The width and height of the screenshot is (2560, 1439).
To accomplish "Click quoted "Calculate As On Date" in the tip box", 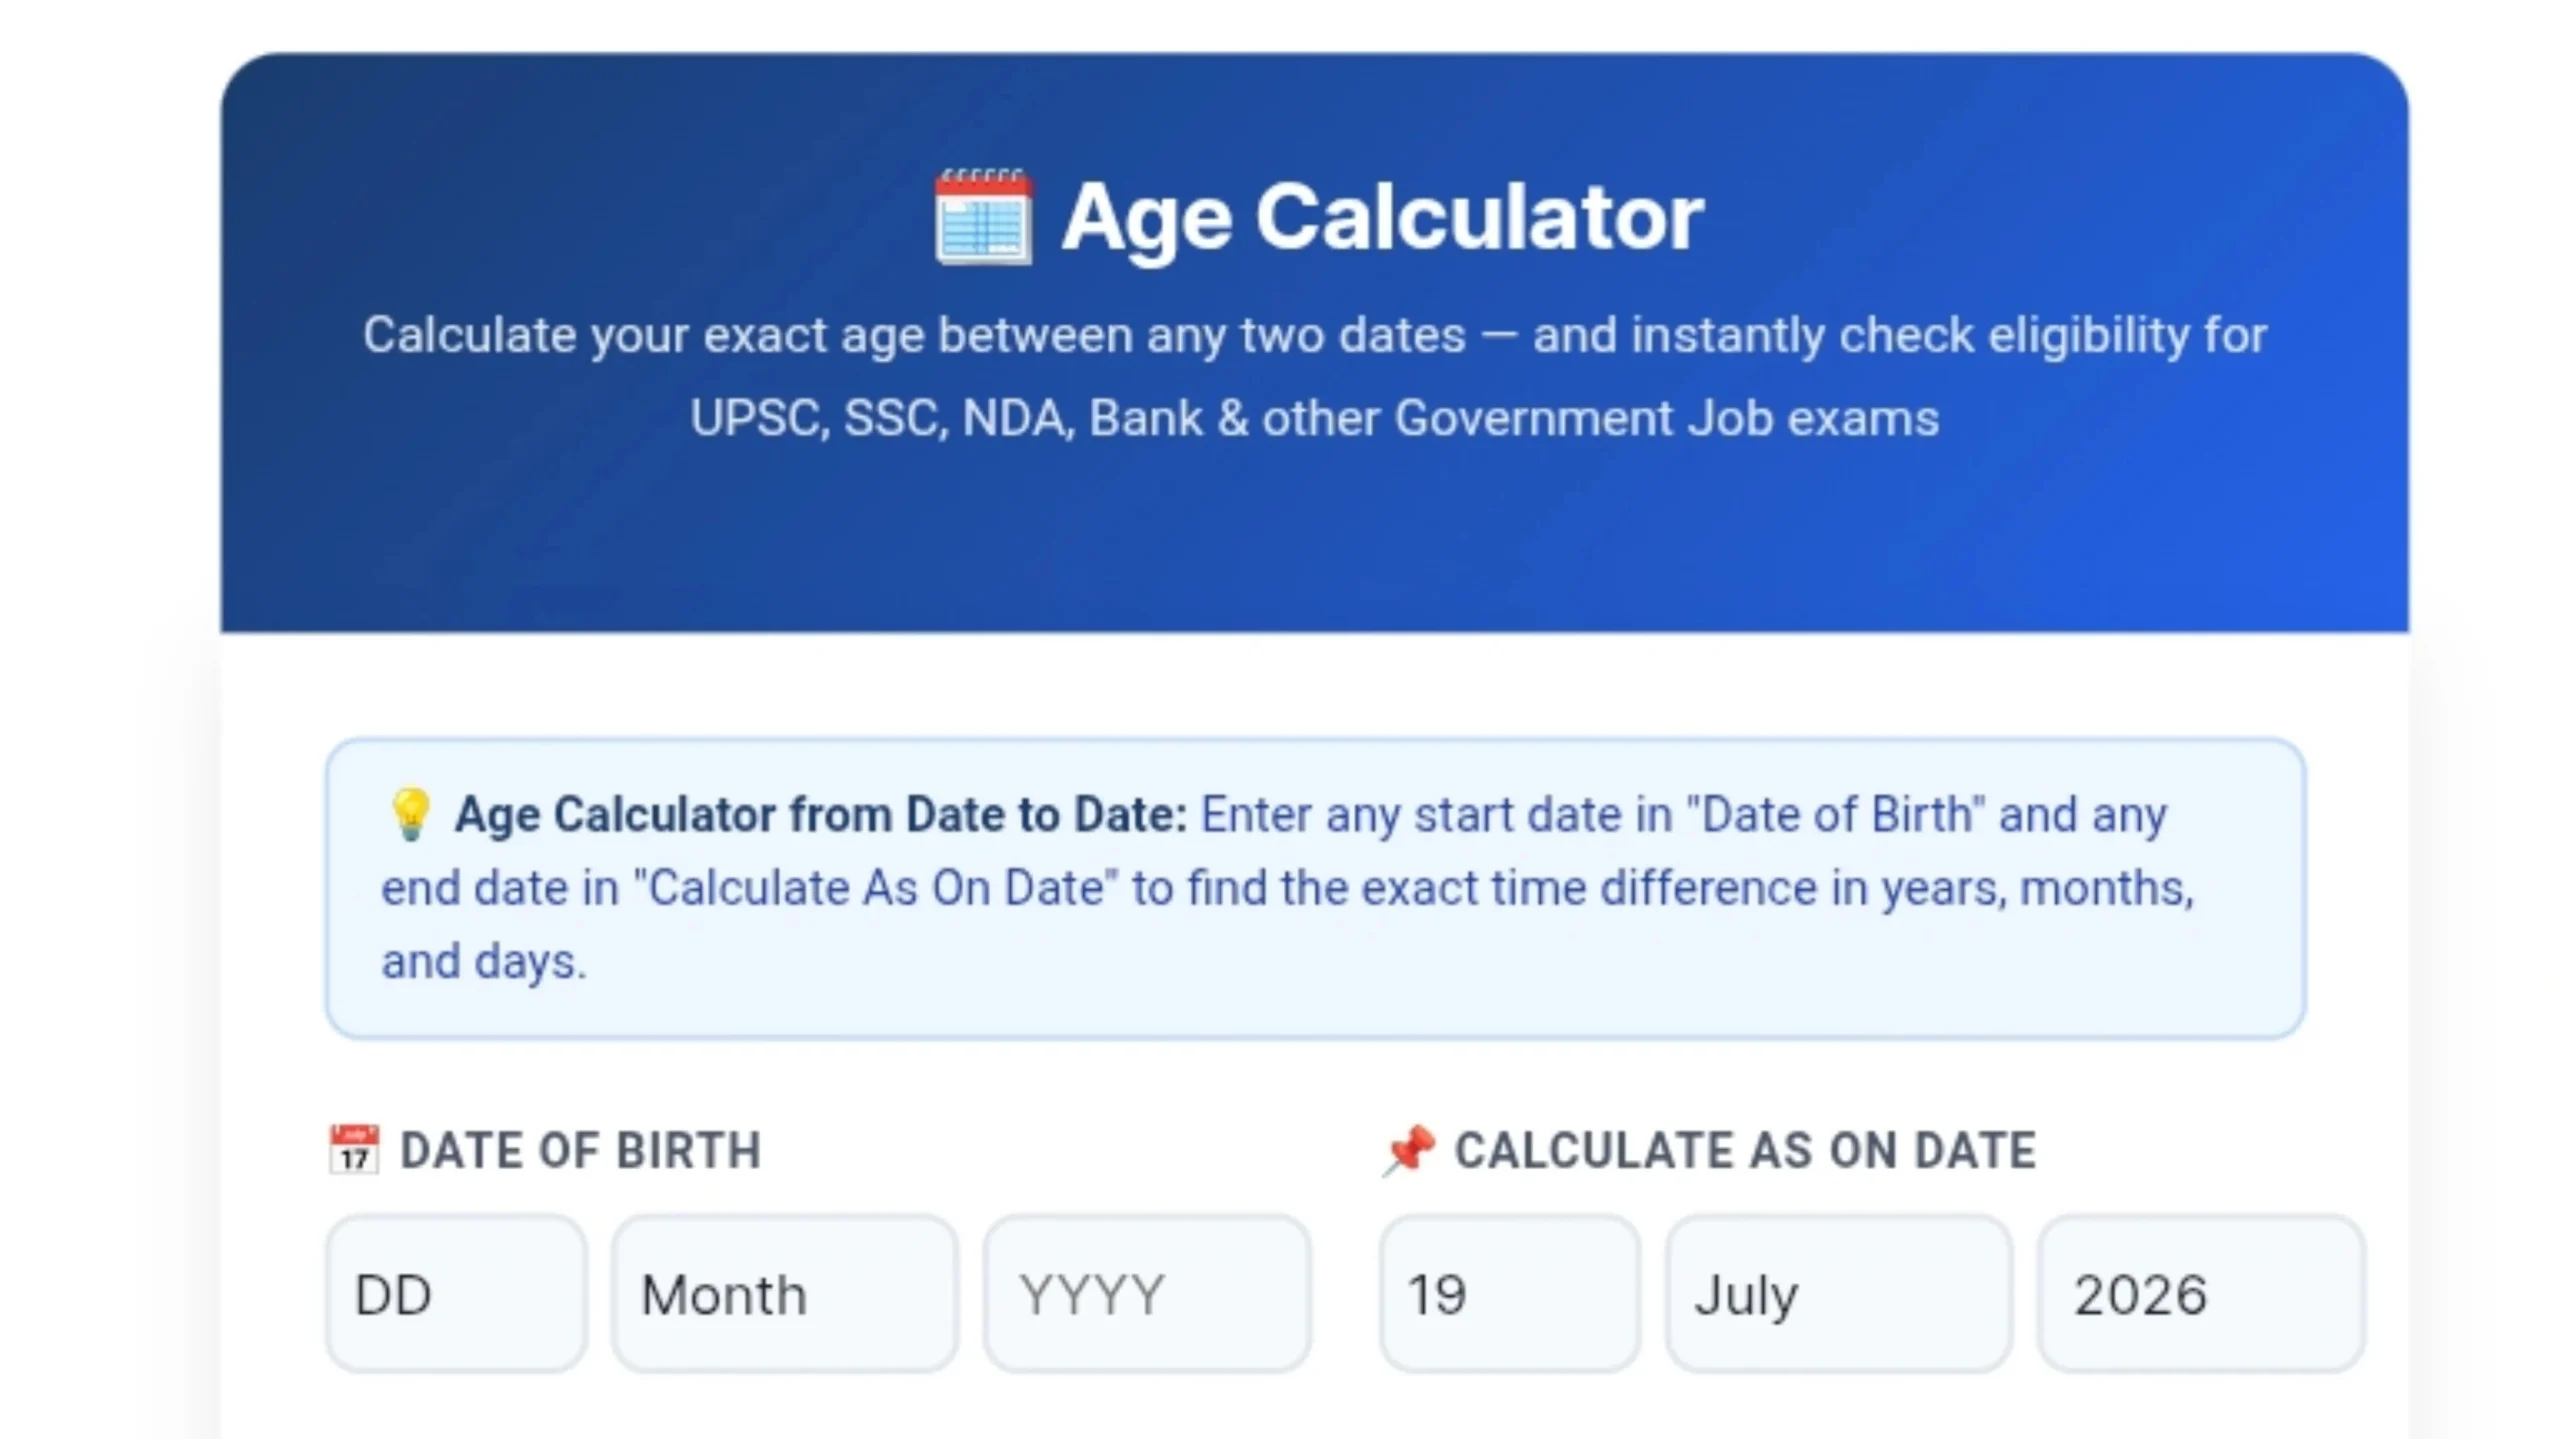I will click(x=875, y=887).
